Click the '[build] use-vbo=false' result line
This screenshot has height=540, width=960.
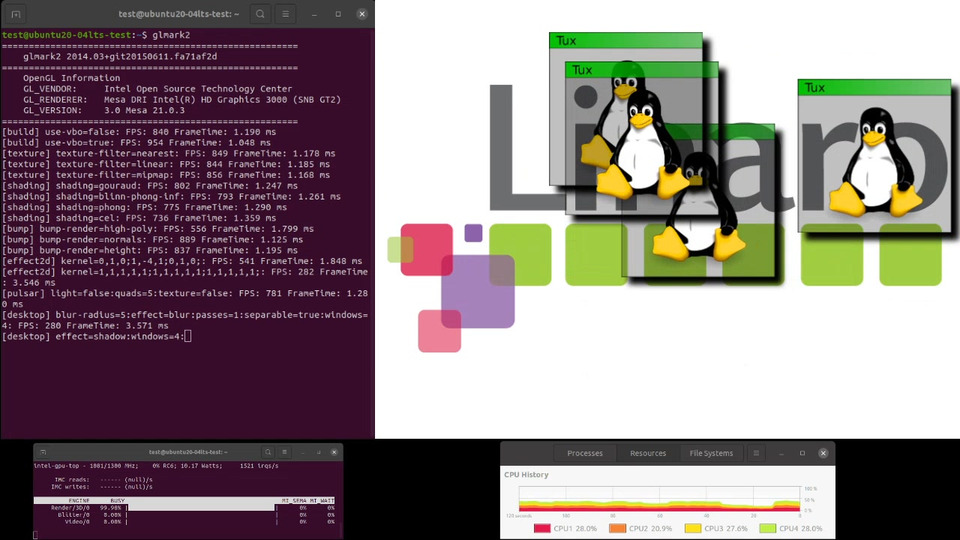click(139, 132)
